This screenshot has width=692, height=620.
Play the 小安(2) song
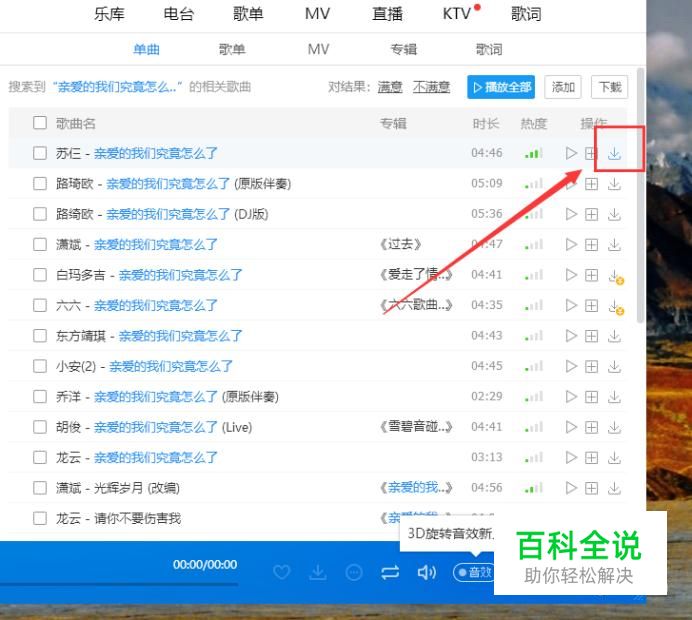tap(571, 366)
